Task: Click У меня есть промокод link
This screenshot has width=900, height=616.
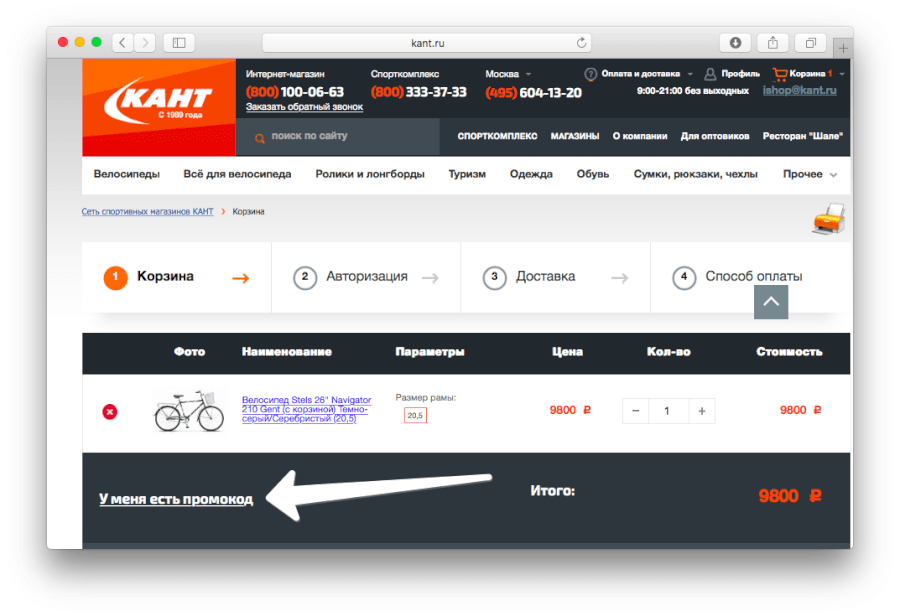Action: point(176,498)
